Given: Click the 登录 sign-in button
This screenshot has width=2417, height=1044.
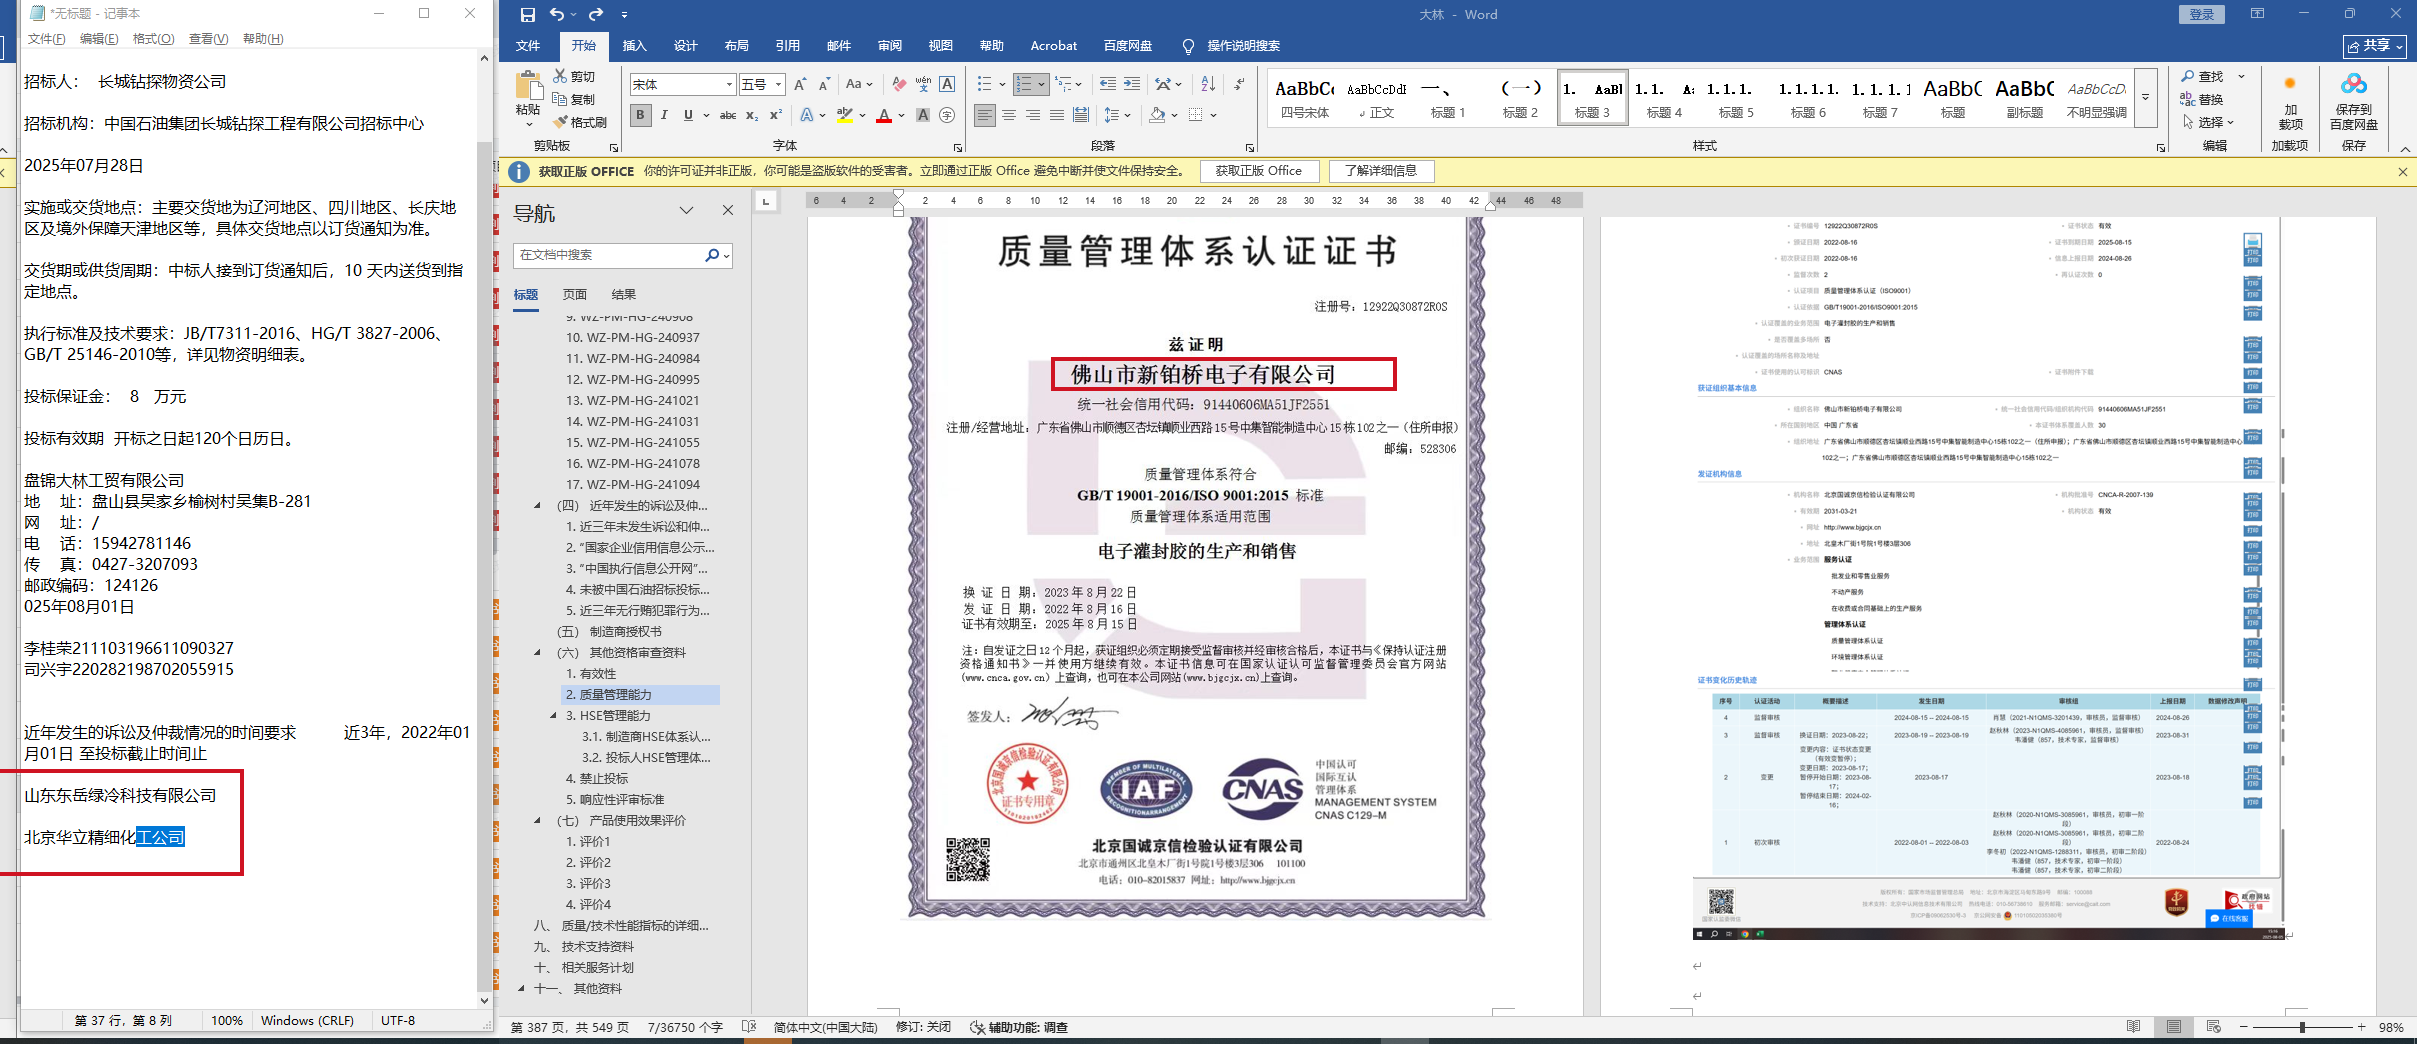Looking at the screenshot, I should (x=2201, y=14).
